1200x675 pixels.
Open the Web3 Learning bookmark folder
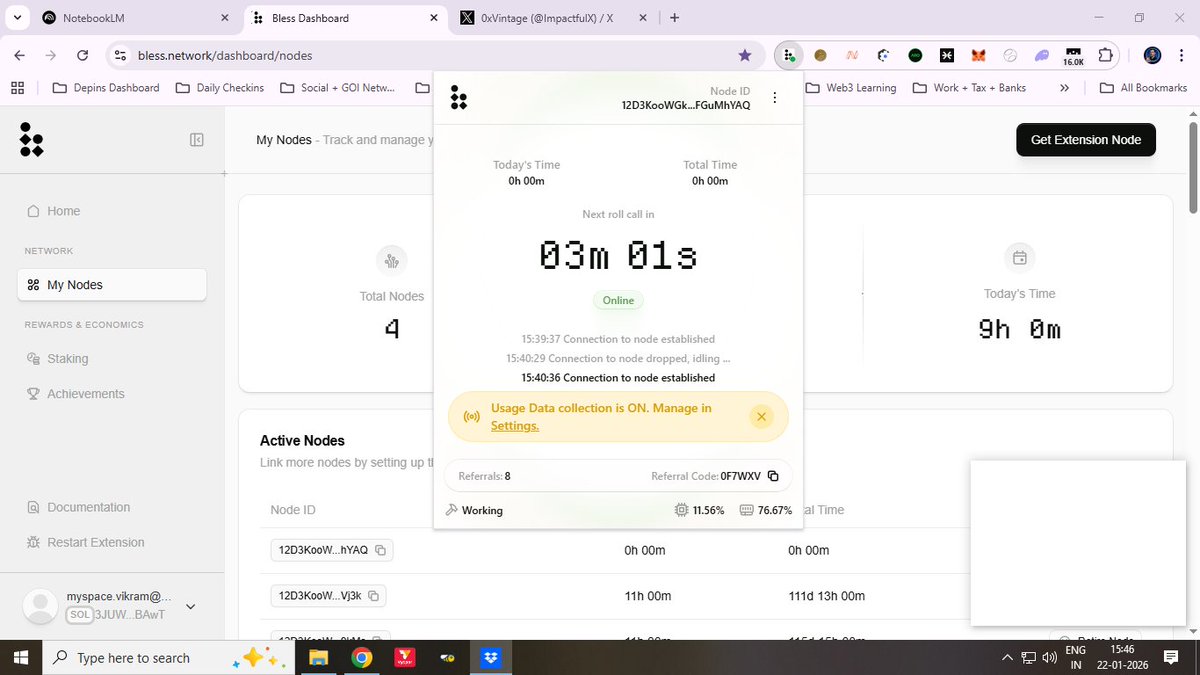click(x=850, y=88)
